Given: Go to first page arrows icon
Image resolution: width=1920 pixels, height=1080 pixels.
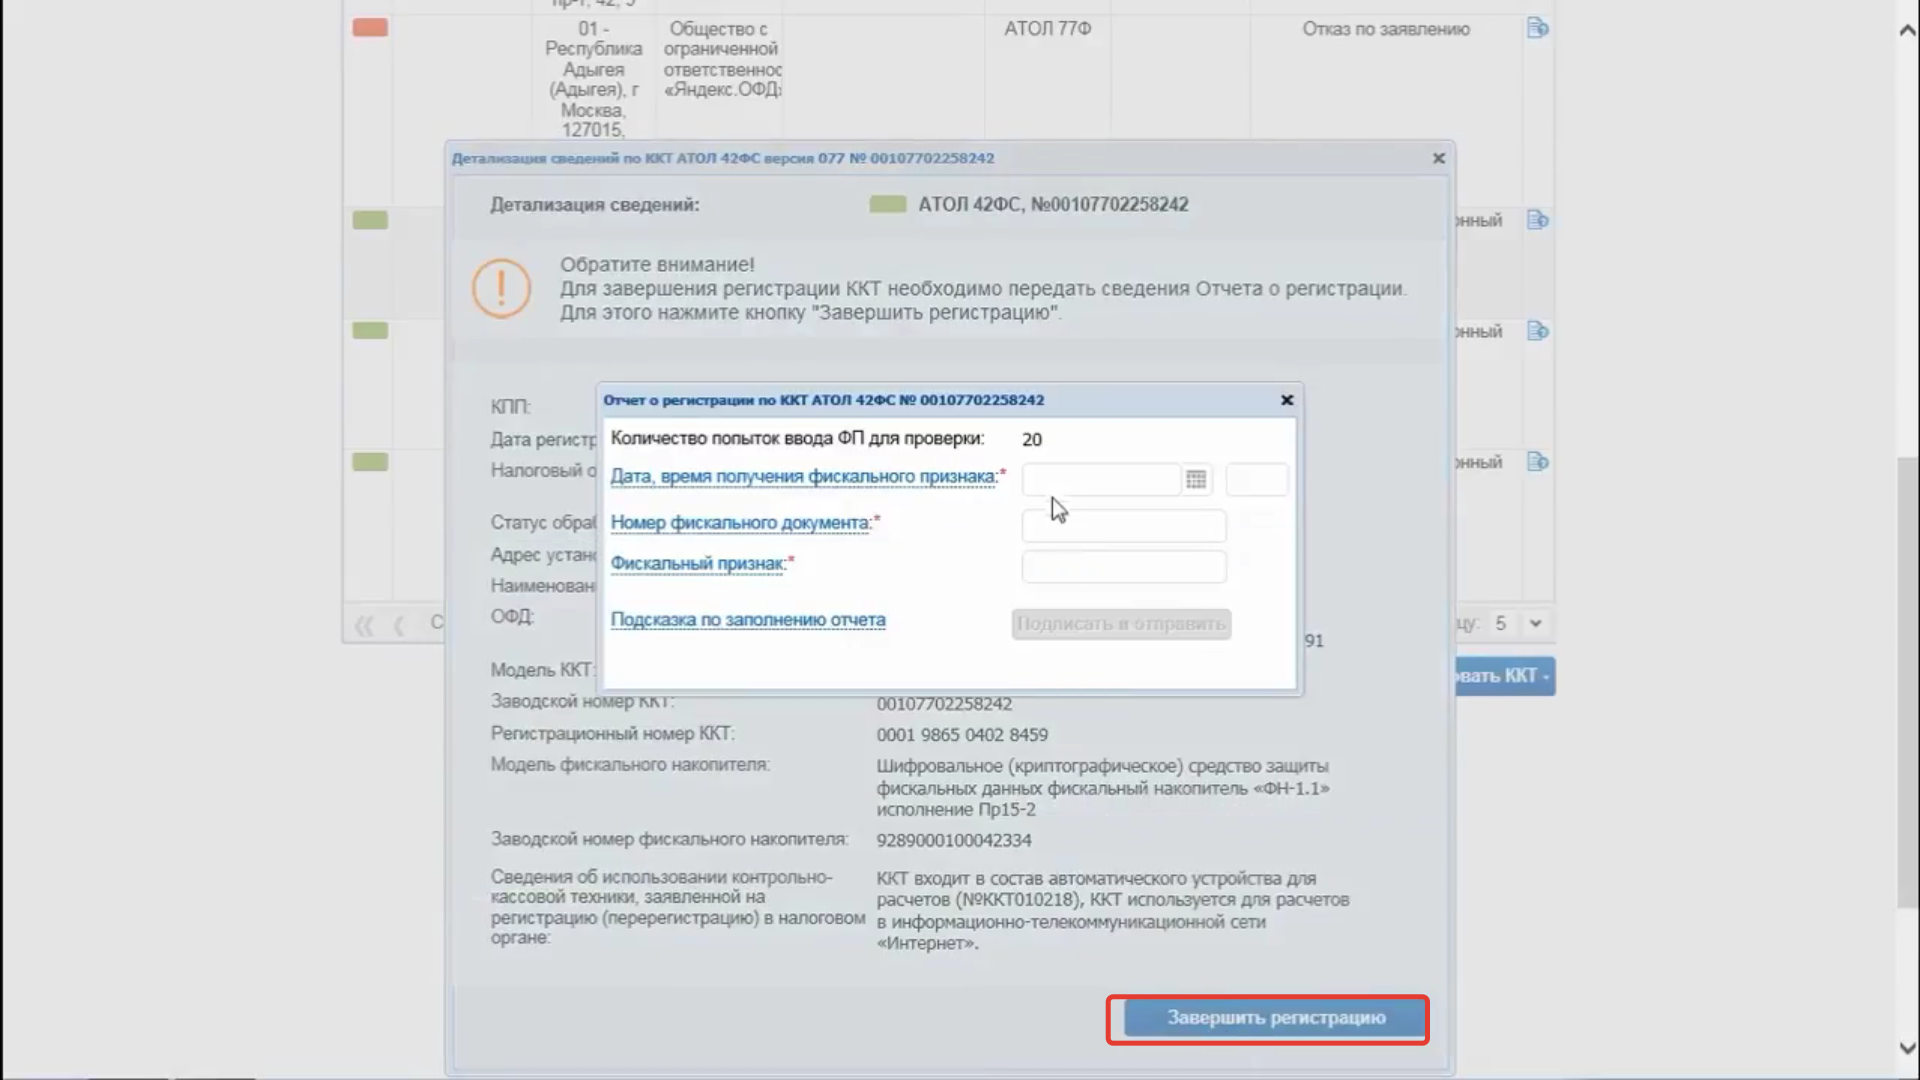Looking at the screenshot, I should (x=364, y=626).
